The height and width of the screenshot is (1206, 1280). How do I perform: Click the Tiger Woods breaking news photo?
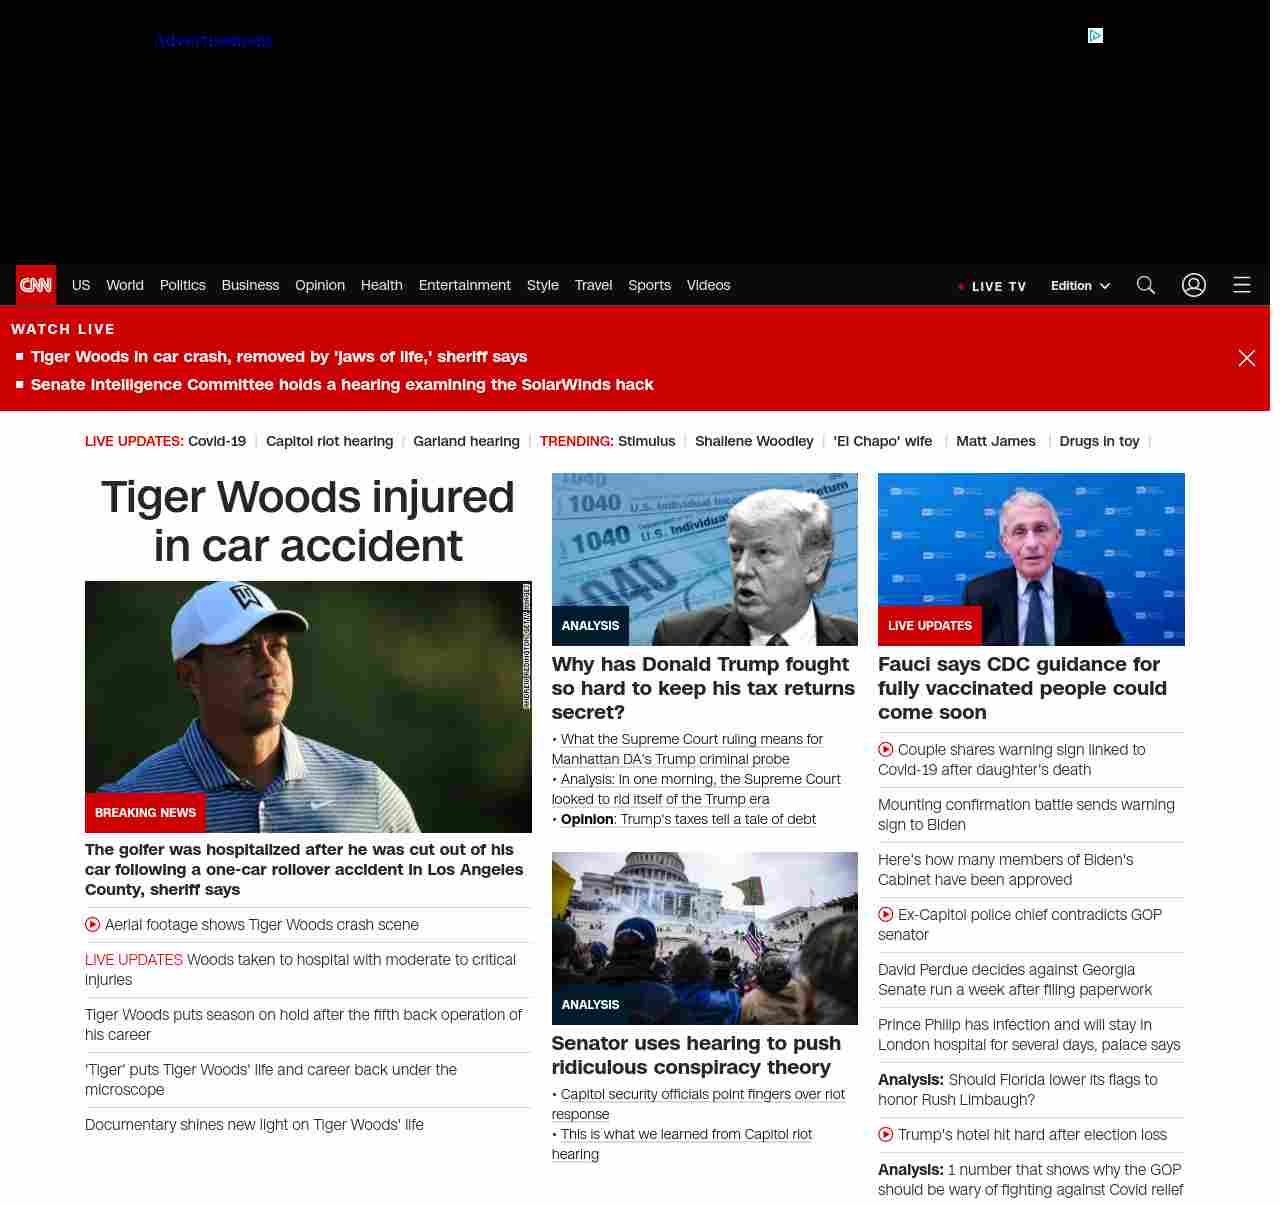point(308,706)
